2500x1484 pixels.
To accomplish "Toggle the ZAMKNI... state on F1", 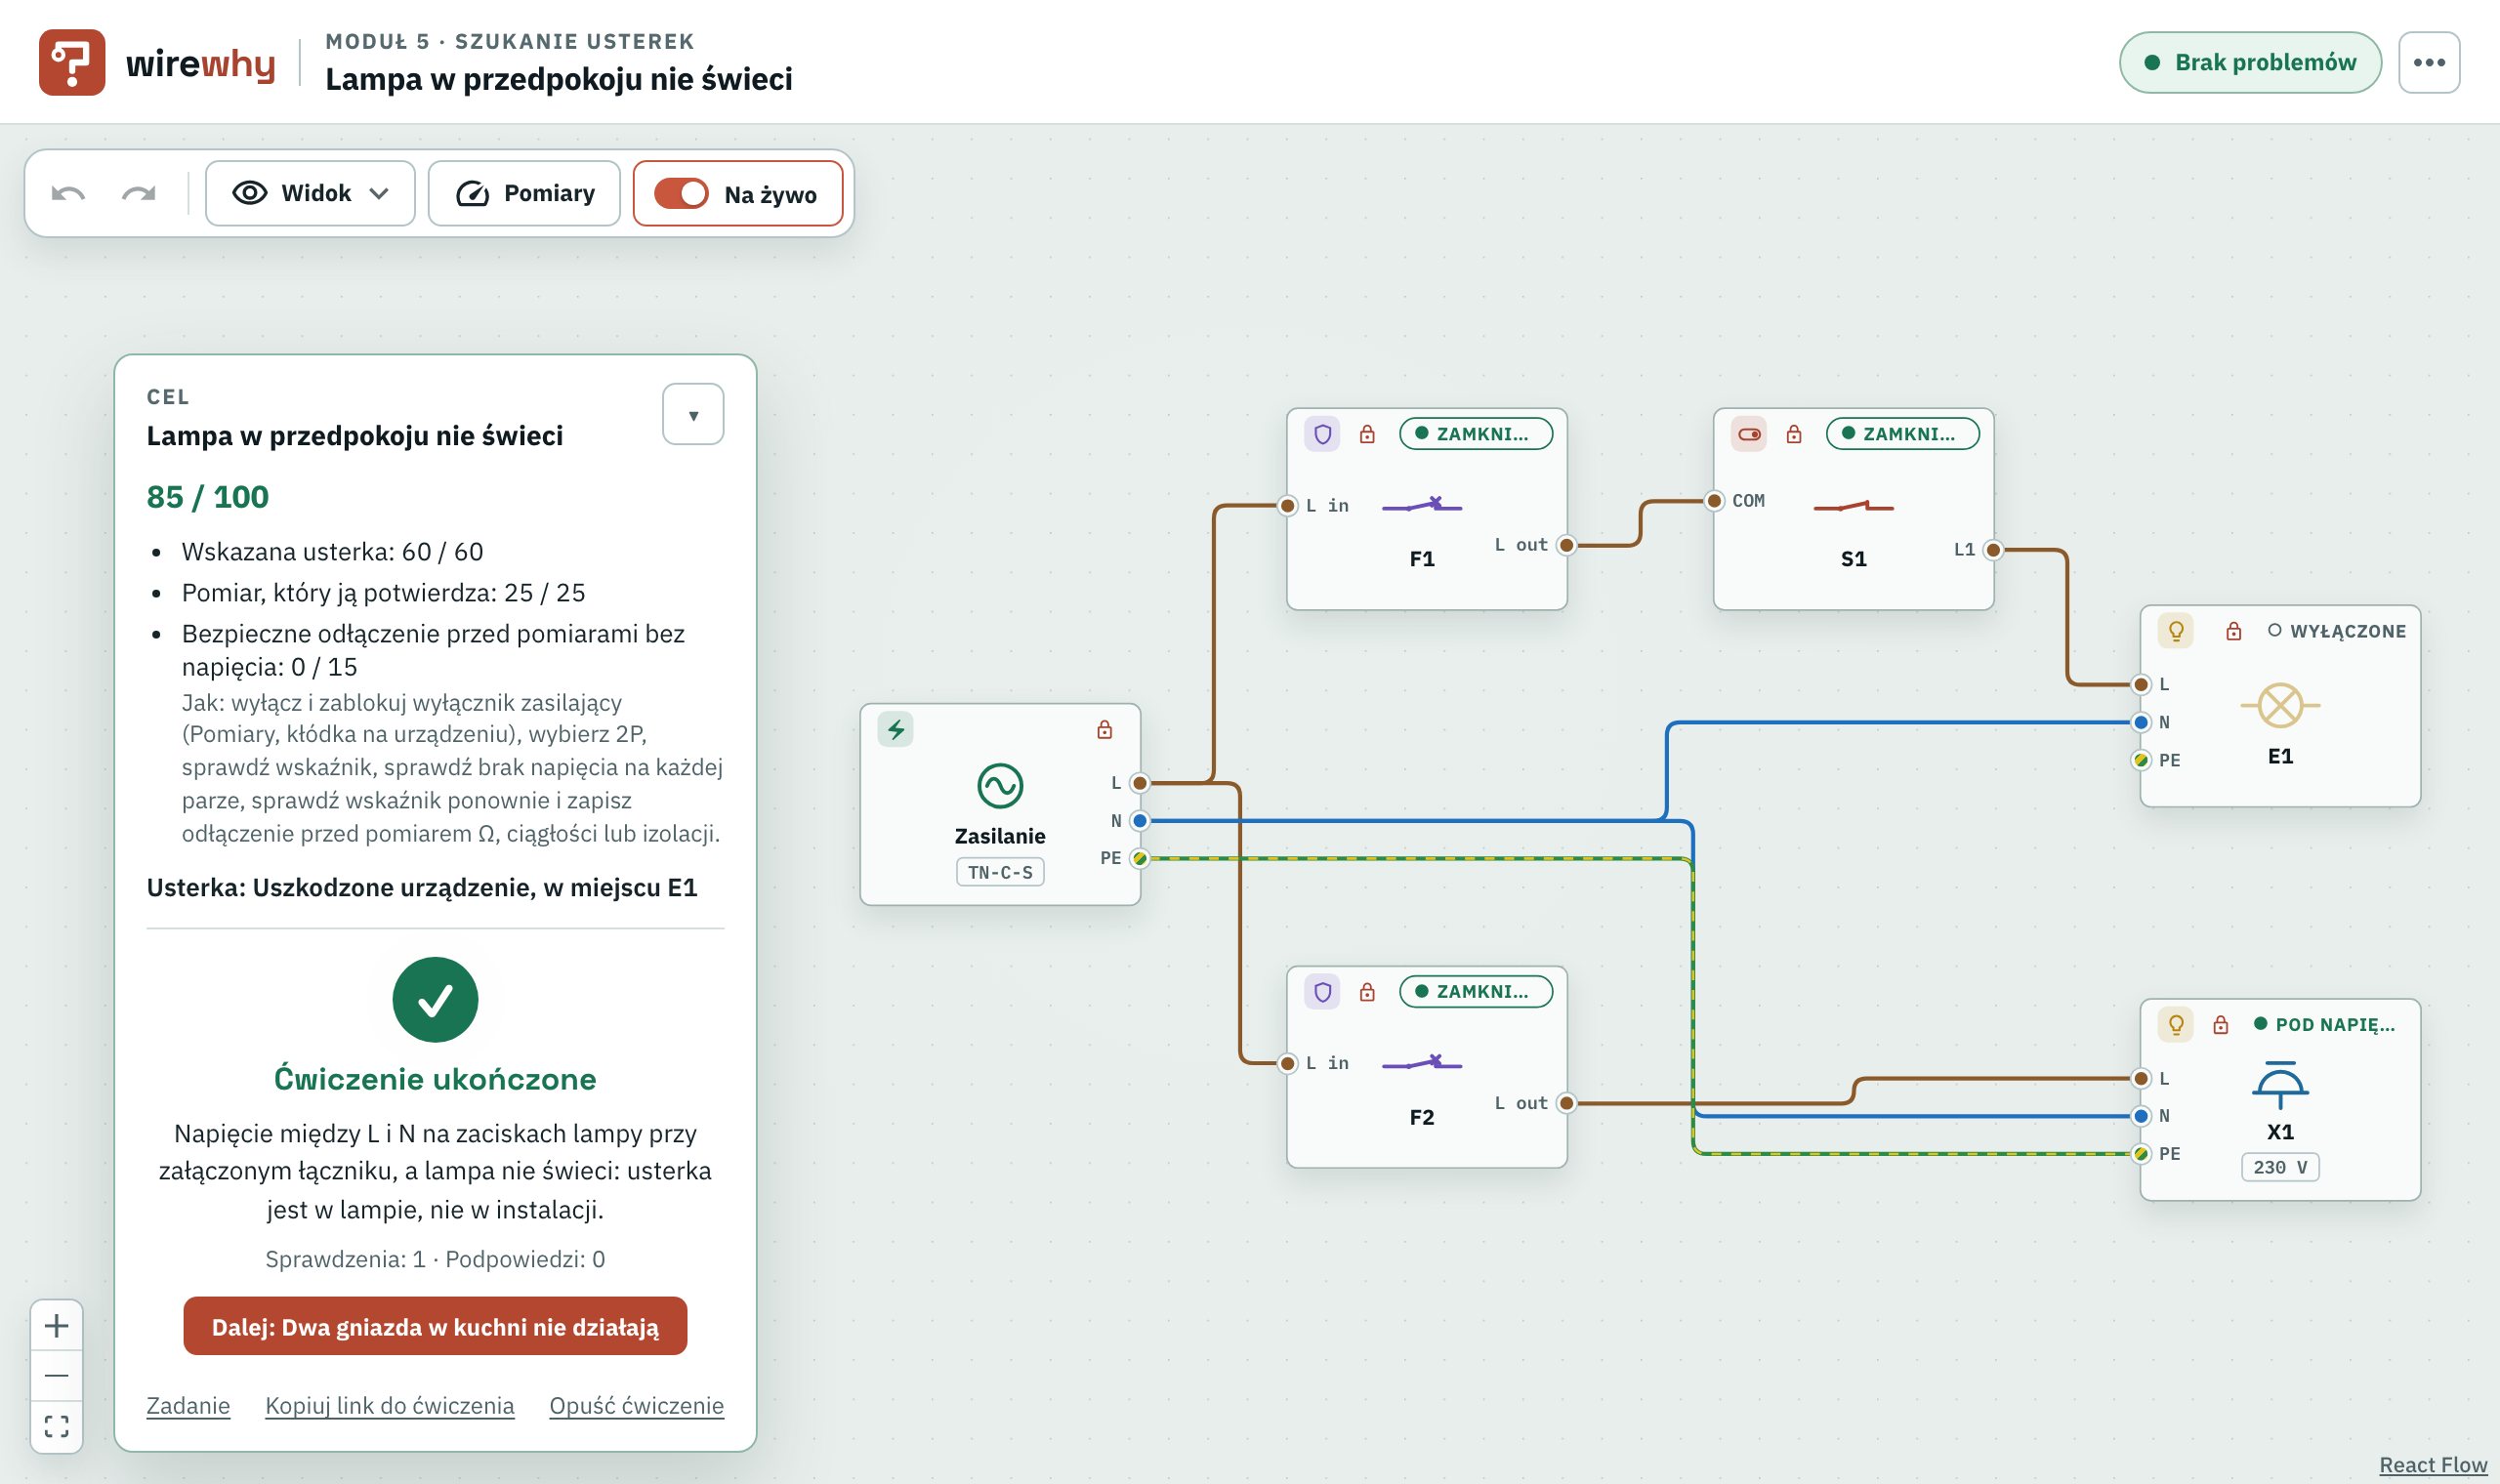I will point(1476,434).
